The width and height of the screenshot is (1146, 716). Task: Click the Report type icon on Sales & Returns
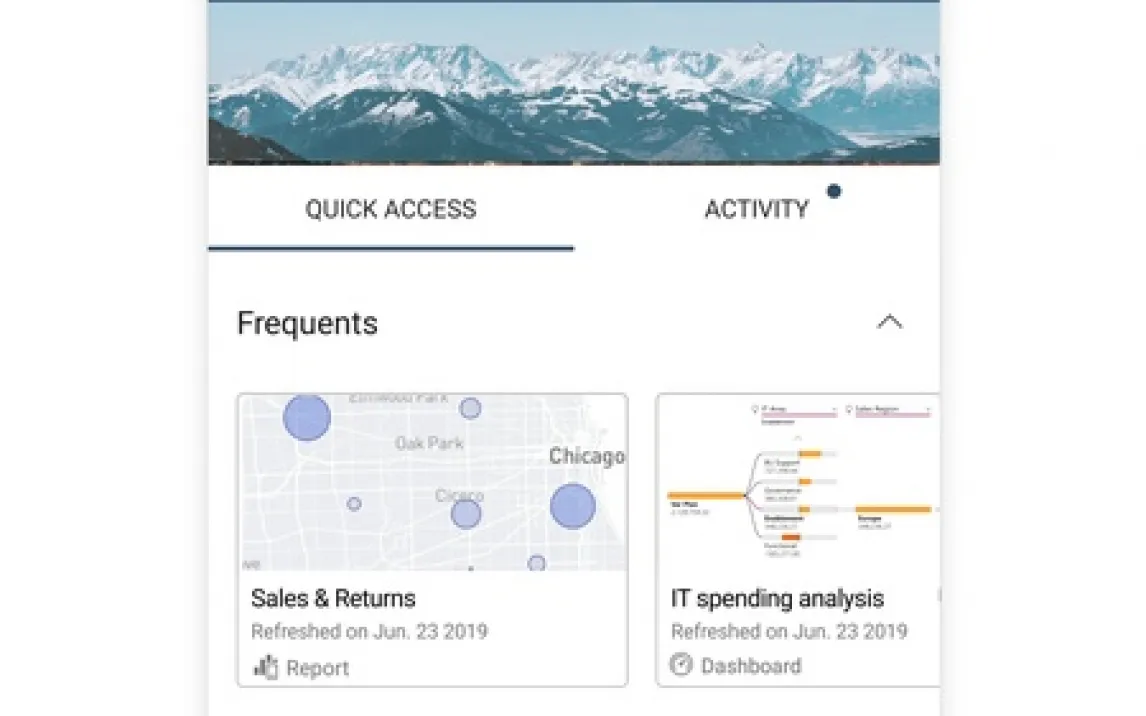pyautogui.click(x=265, y=667)
